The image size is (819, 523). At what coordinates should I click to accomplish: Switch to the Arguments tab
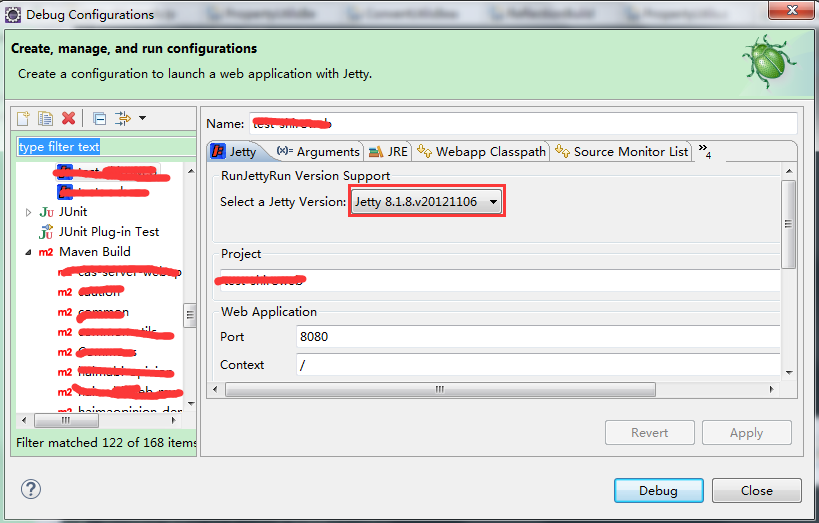pyautogui.click(x=318, y=152)
